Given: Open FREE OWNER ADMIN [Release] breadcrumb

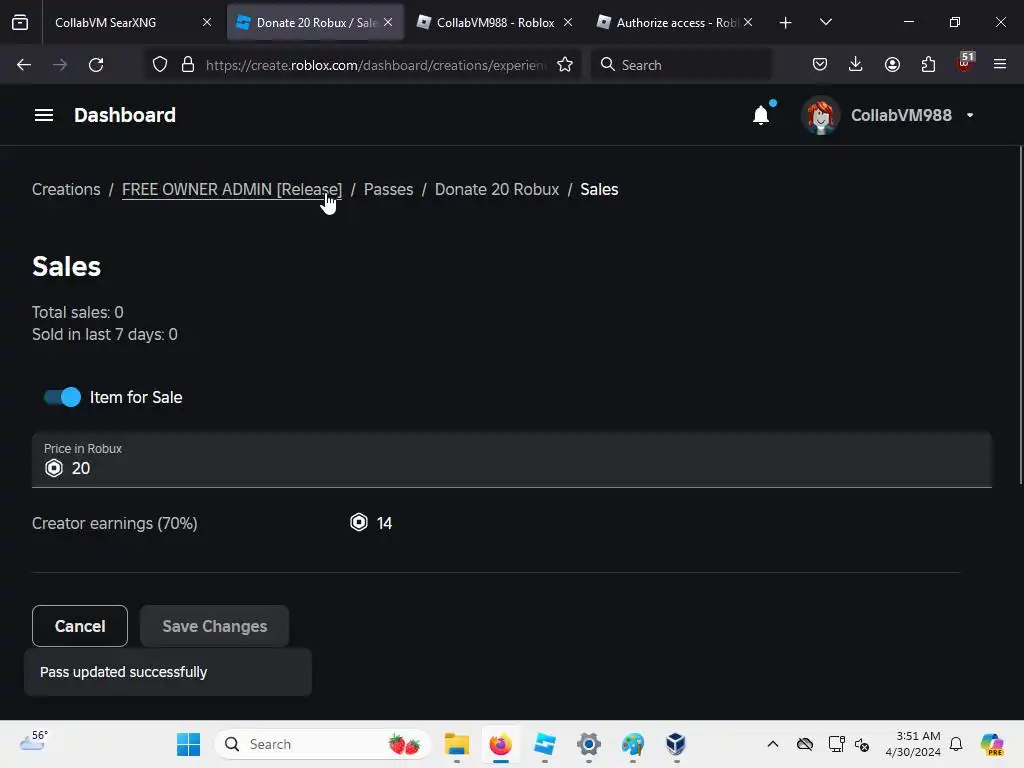Looking at the screenshot, I should (x=232, y=189).
